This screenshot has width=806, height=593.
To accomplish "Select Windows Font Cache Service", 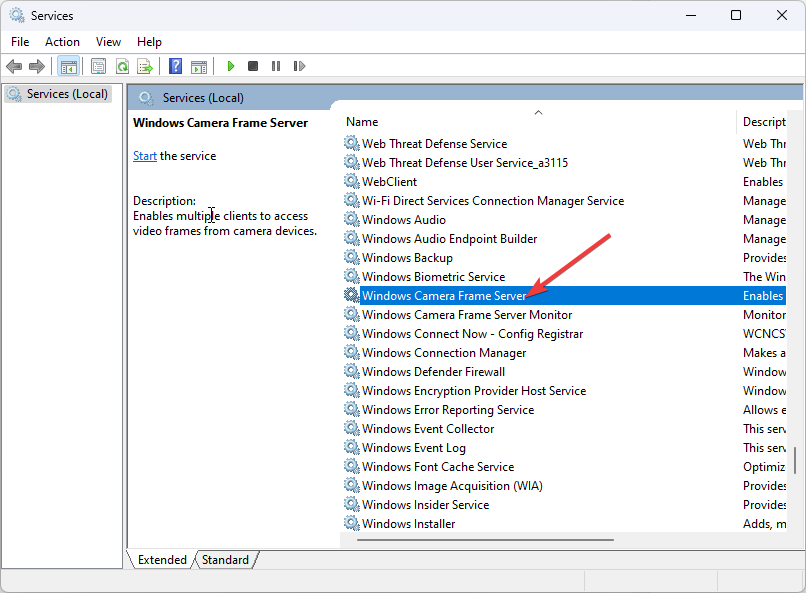I will (x=564, y=467).
